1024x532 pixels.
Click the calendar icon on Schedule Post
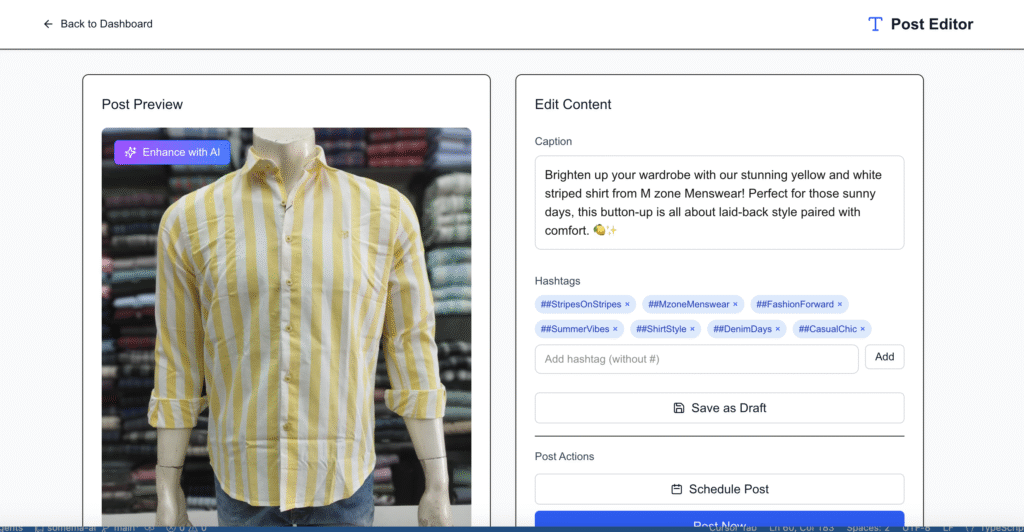point(677,489)
